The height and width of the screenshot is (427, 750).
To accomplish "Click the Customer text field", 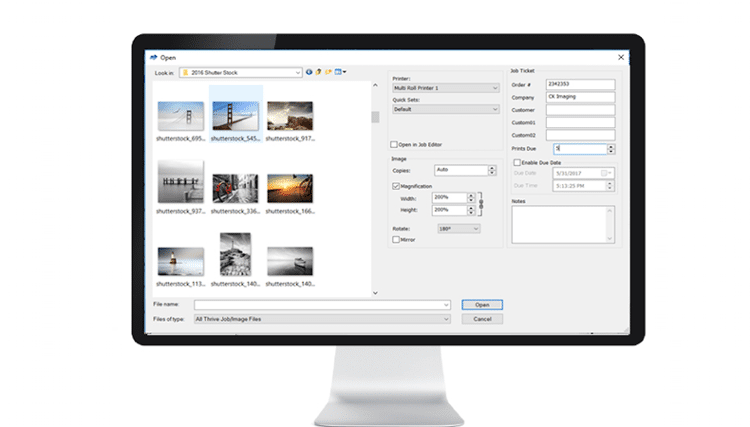I will [580, 109].
